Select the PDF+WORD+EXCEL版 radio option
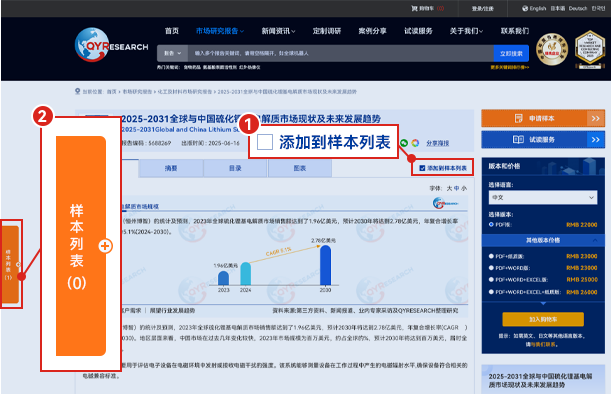The height and width of the screenshot is (394, 611). tap(491, 279)
